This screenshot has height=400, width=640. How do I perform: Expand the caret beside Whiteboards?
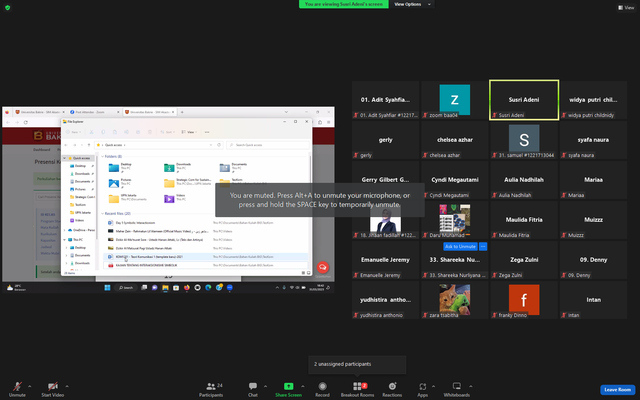[x=470, y=386]
